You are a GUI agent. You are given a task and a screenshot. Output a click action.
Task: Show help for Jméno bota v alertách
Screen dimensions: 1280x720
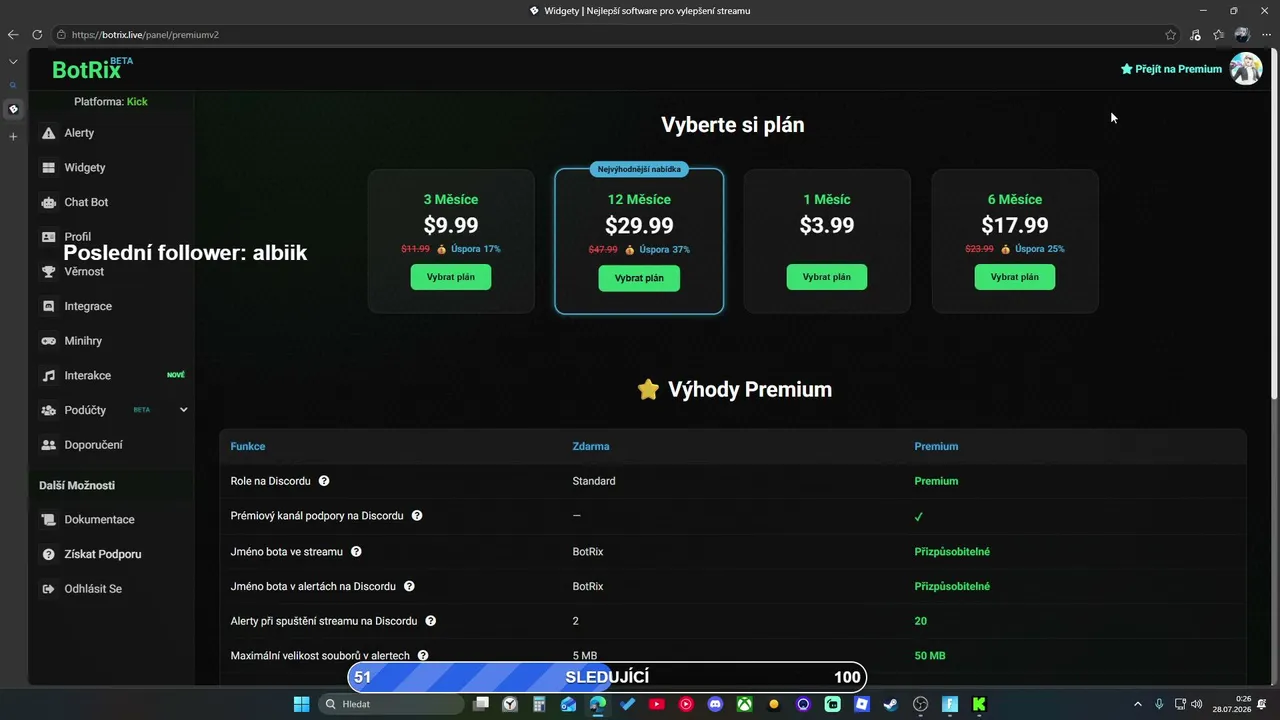[x=409, y=586]
